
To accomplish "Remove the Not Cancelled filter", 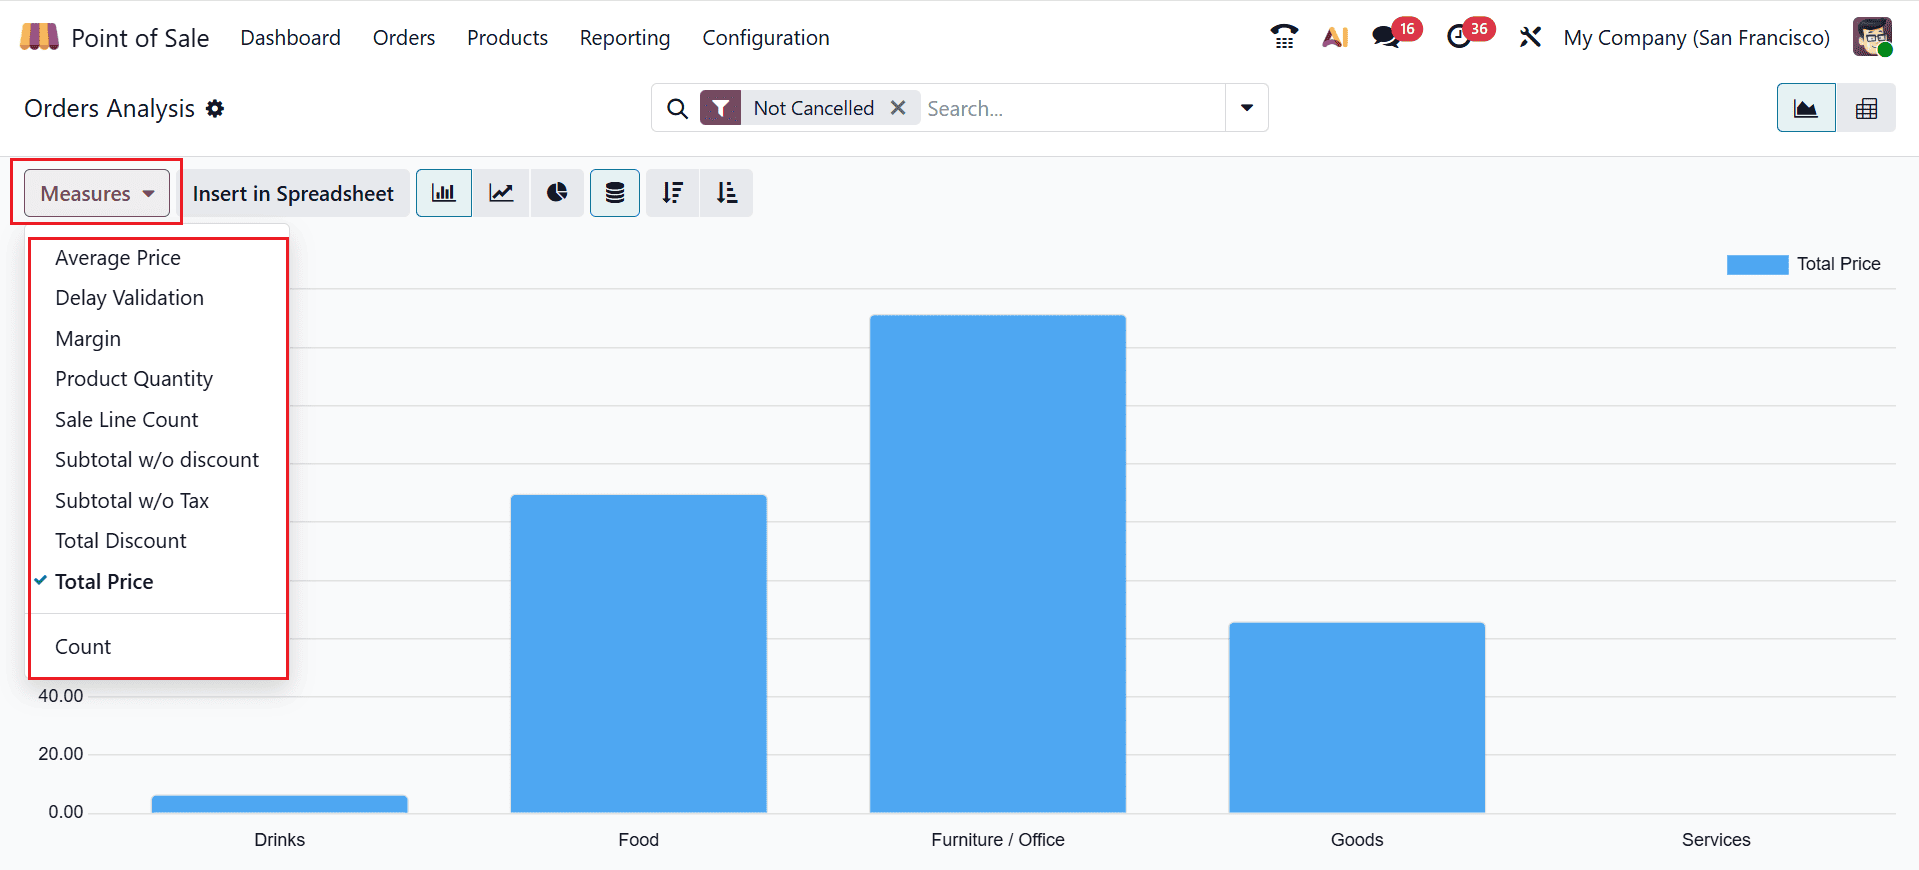I will pos(898,107).
